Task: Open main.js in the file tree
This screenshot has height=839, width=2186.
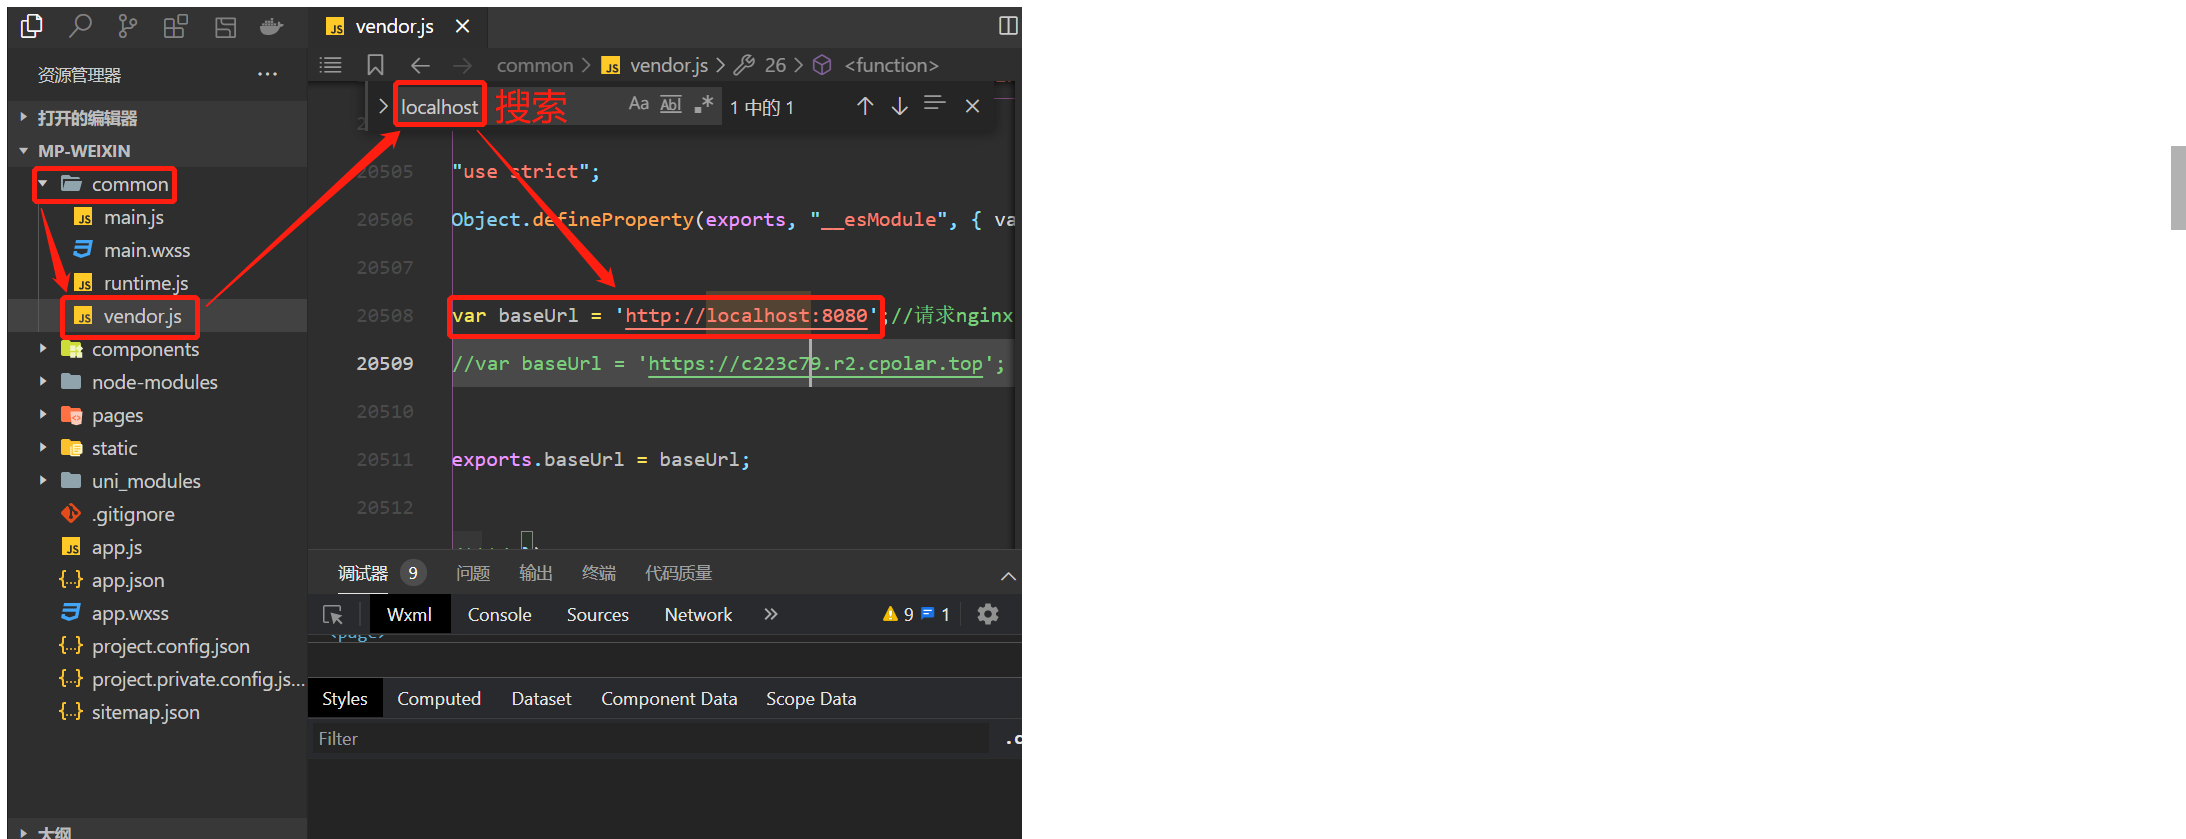Action: (134, 217)
